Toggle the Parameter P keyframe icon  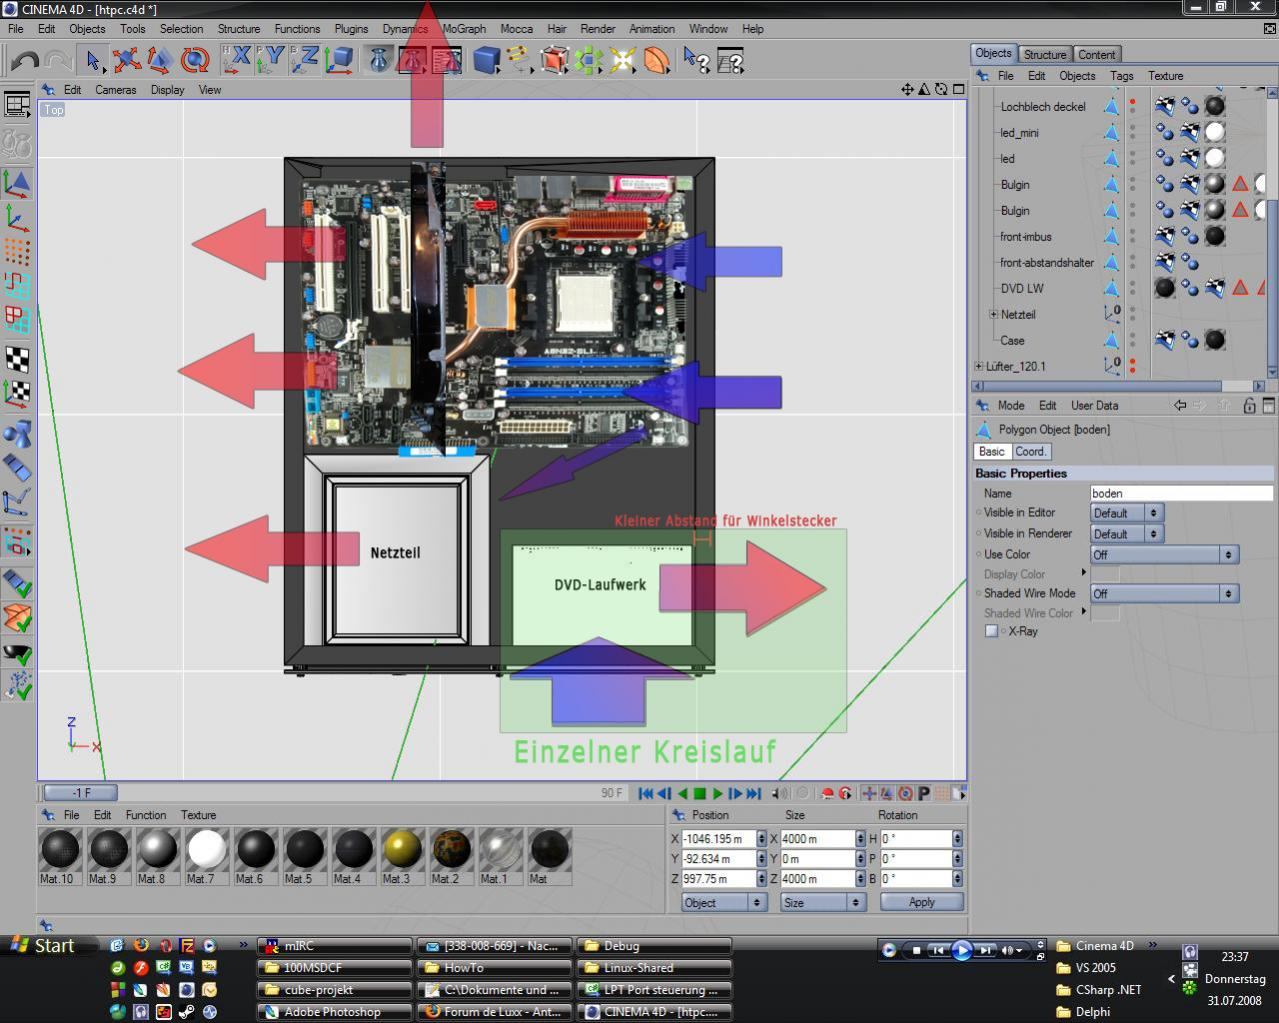pyautogui.click(x=924, y=793)
